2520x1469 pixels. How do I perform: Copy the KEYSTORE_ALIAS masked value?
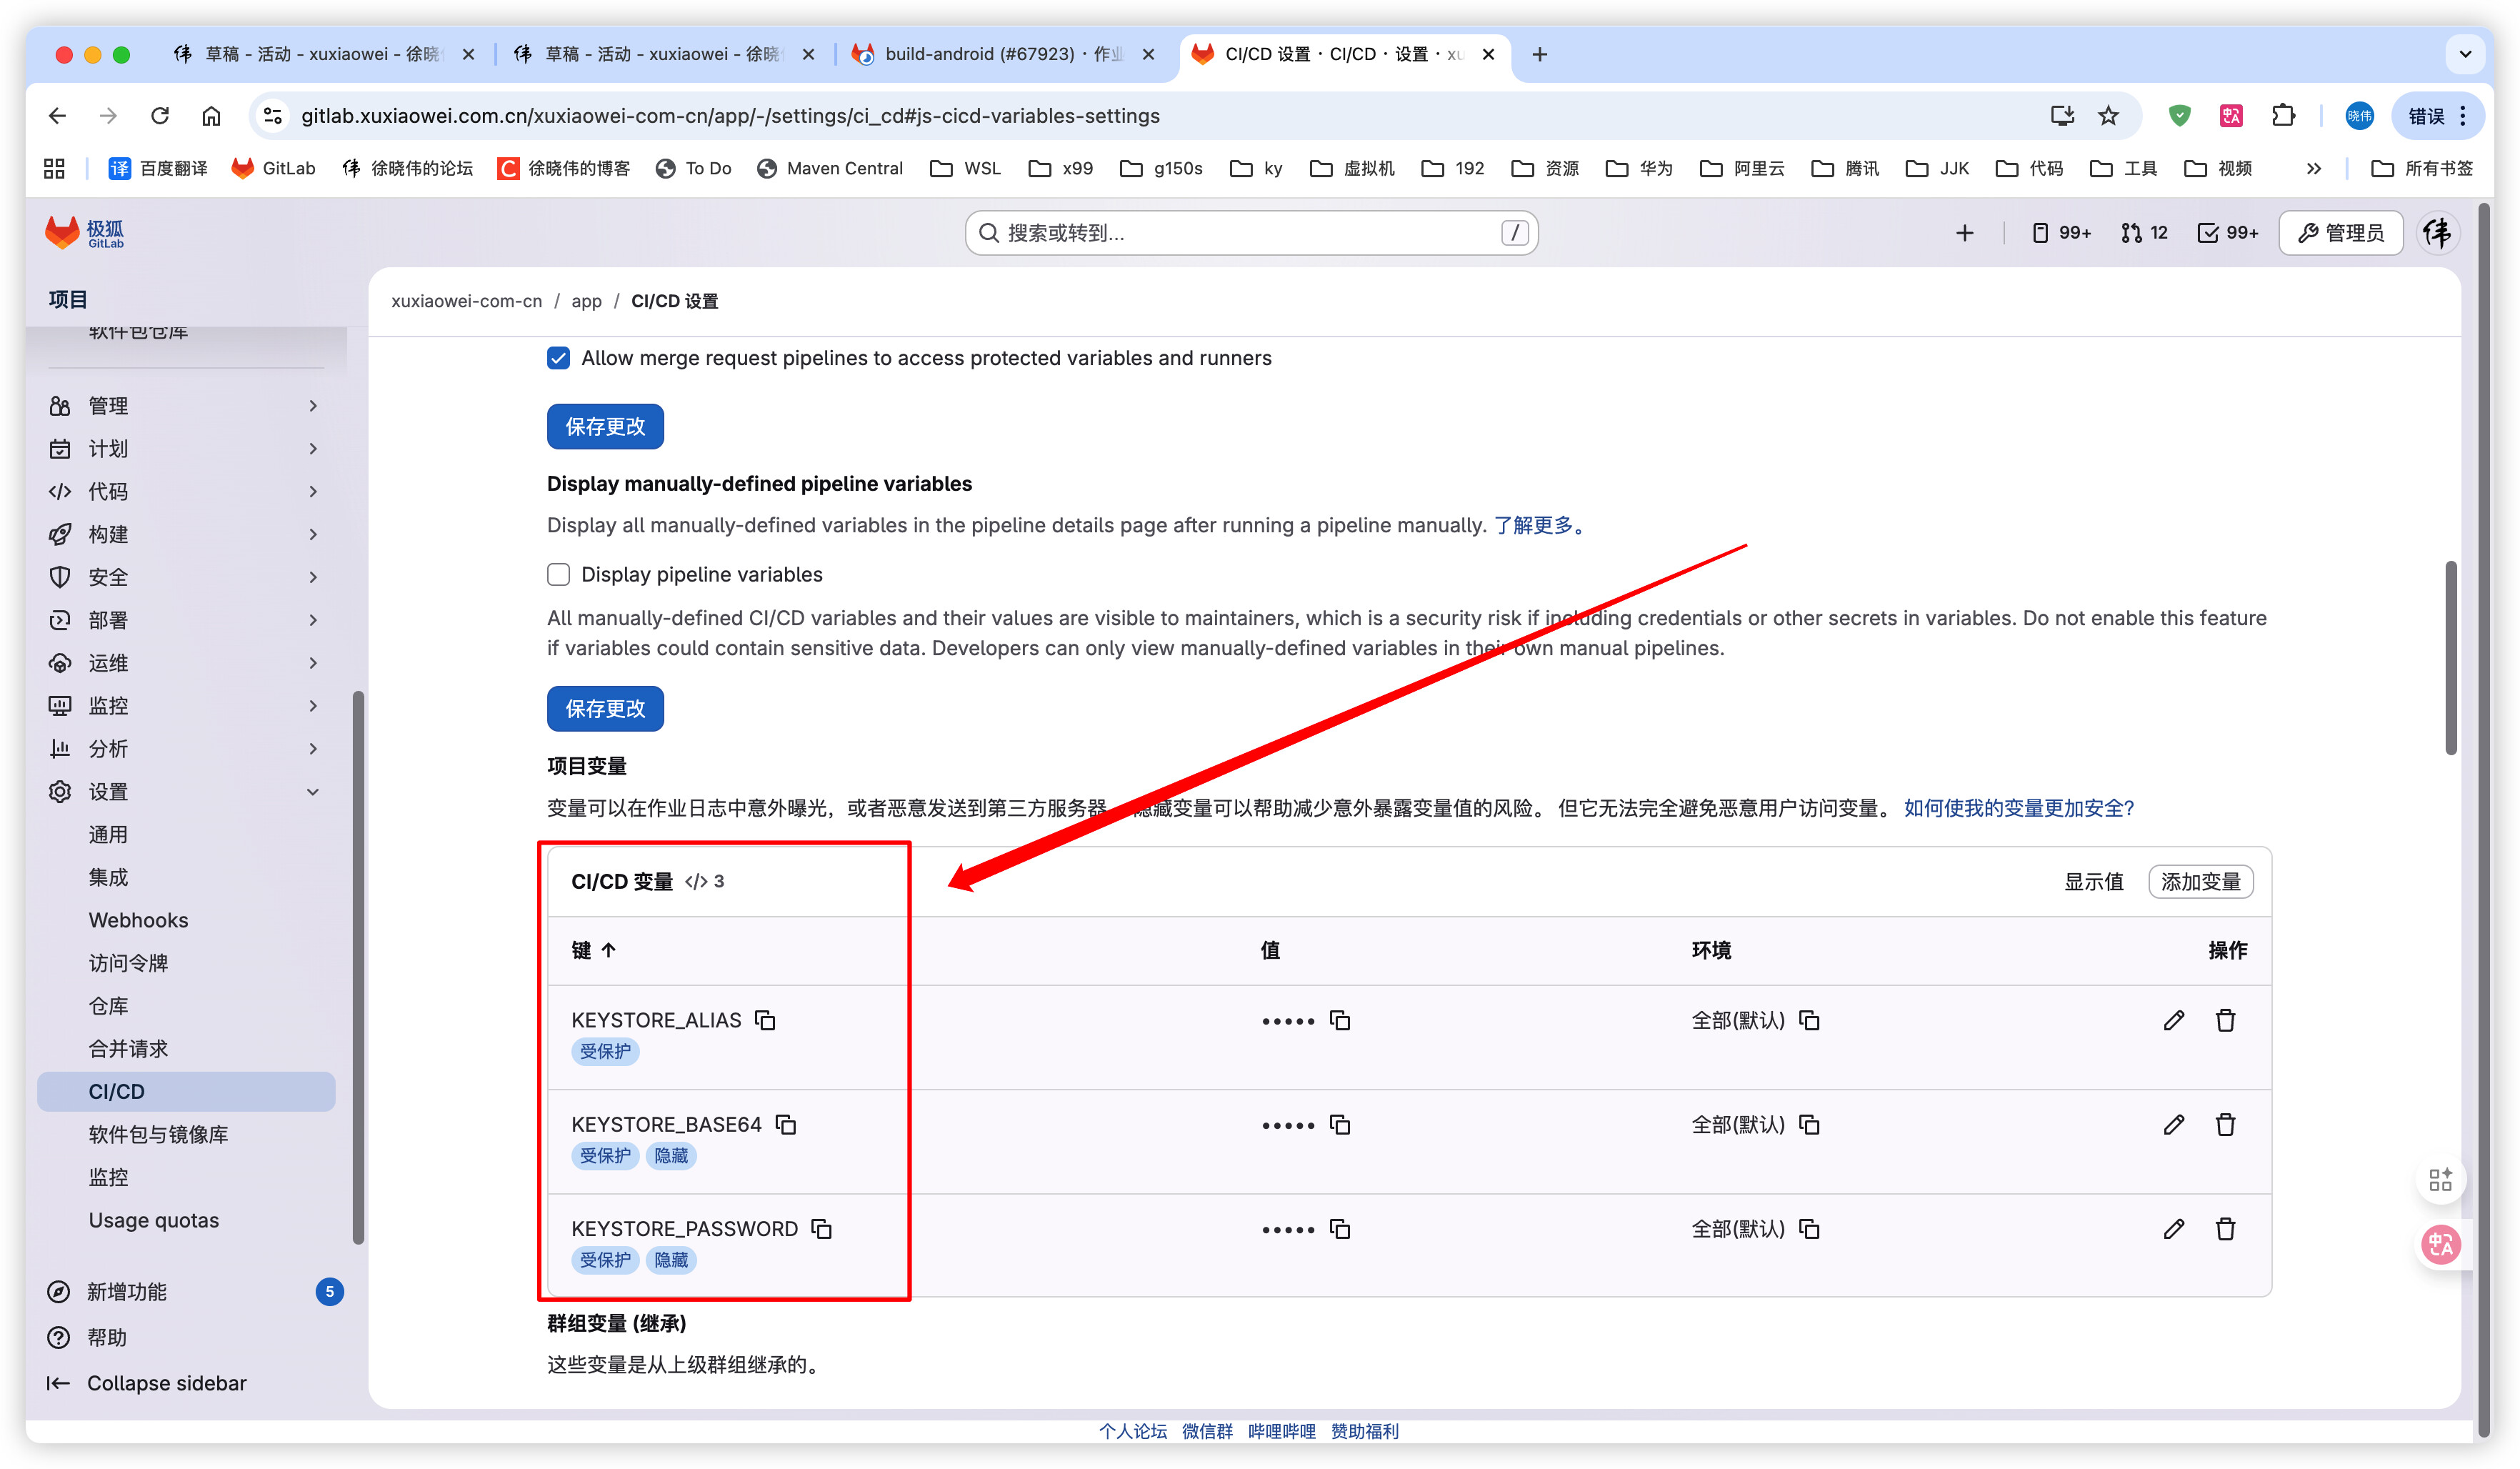(x=1340, y=1020)
